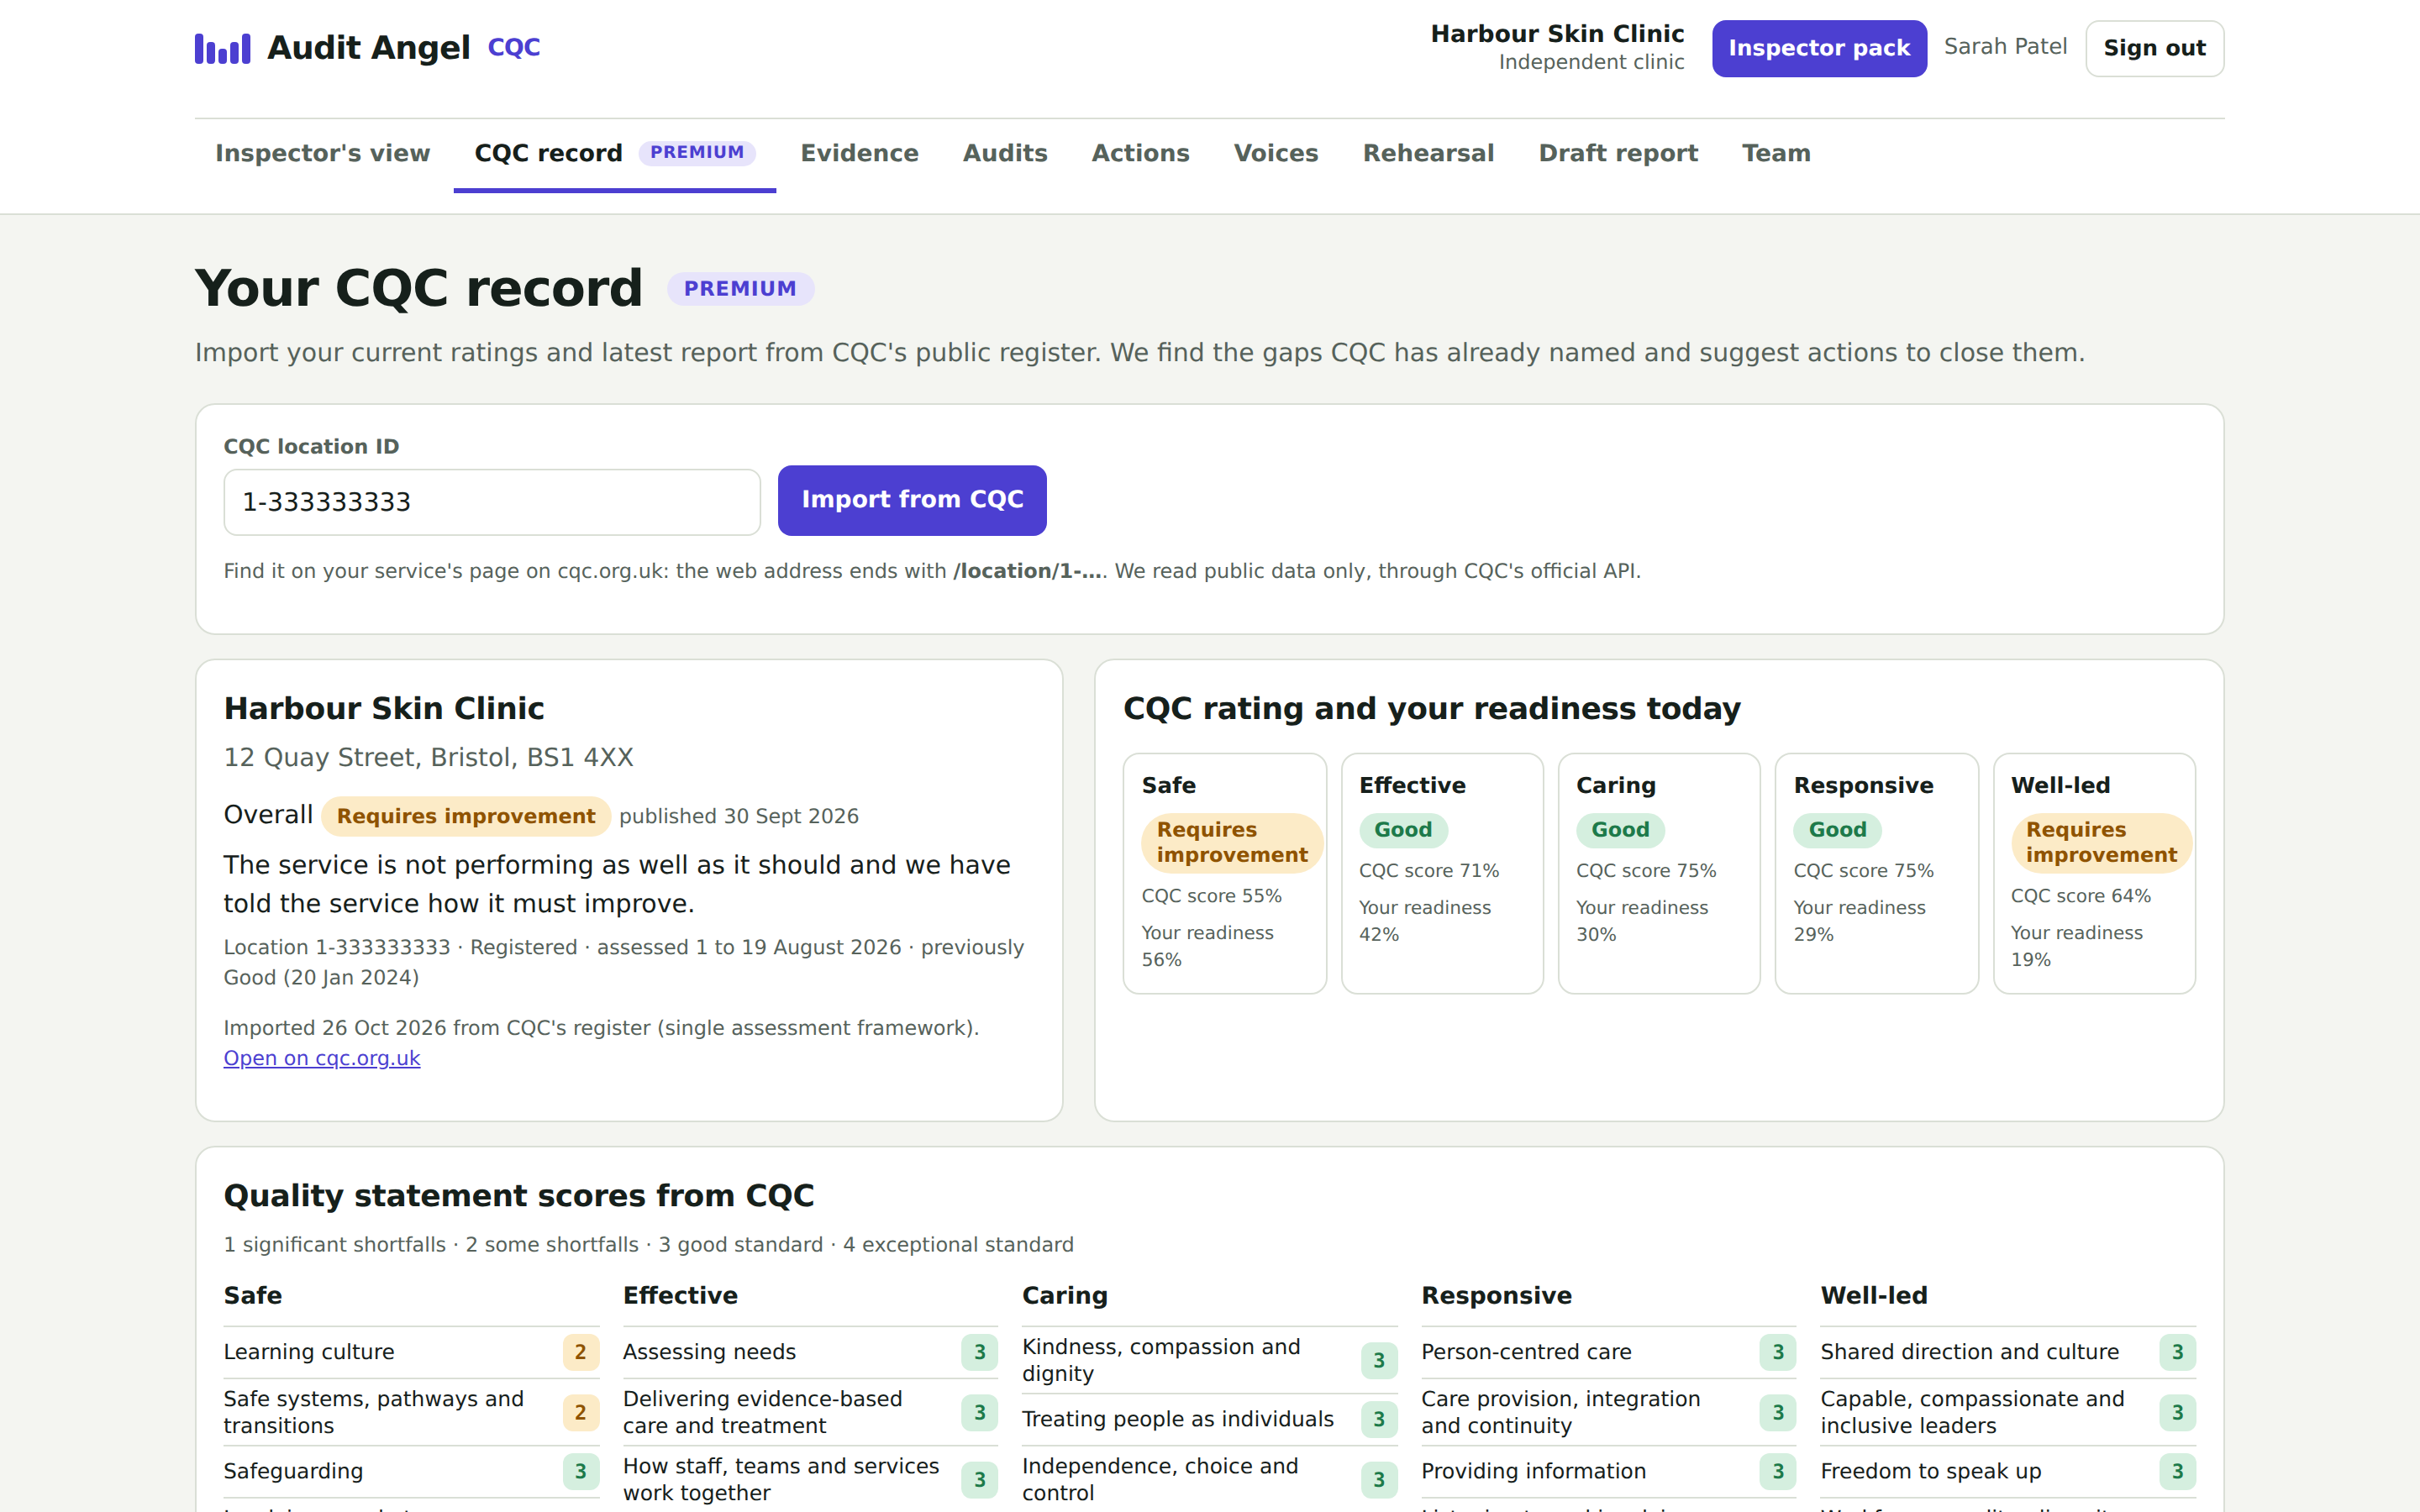Click the Inspector pack button
This screenshot has height=1512, width=2420.
click(x=1819, y=48)
